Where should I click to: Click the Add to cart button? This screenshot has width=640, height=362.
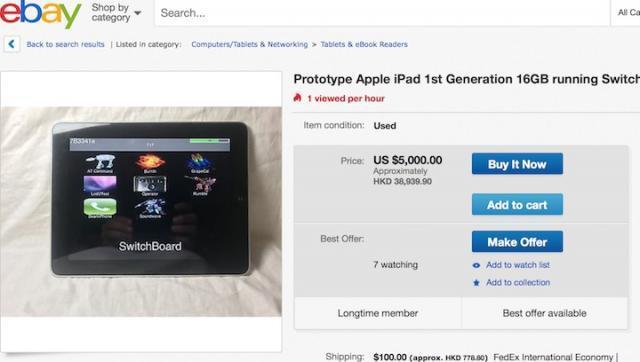[x=517, y=204]
